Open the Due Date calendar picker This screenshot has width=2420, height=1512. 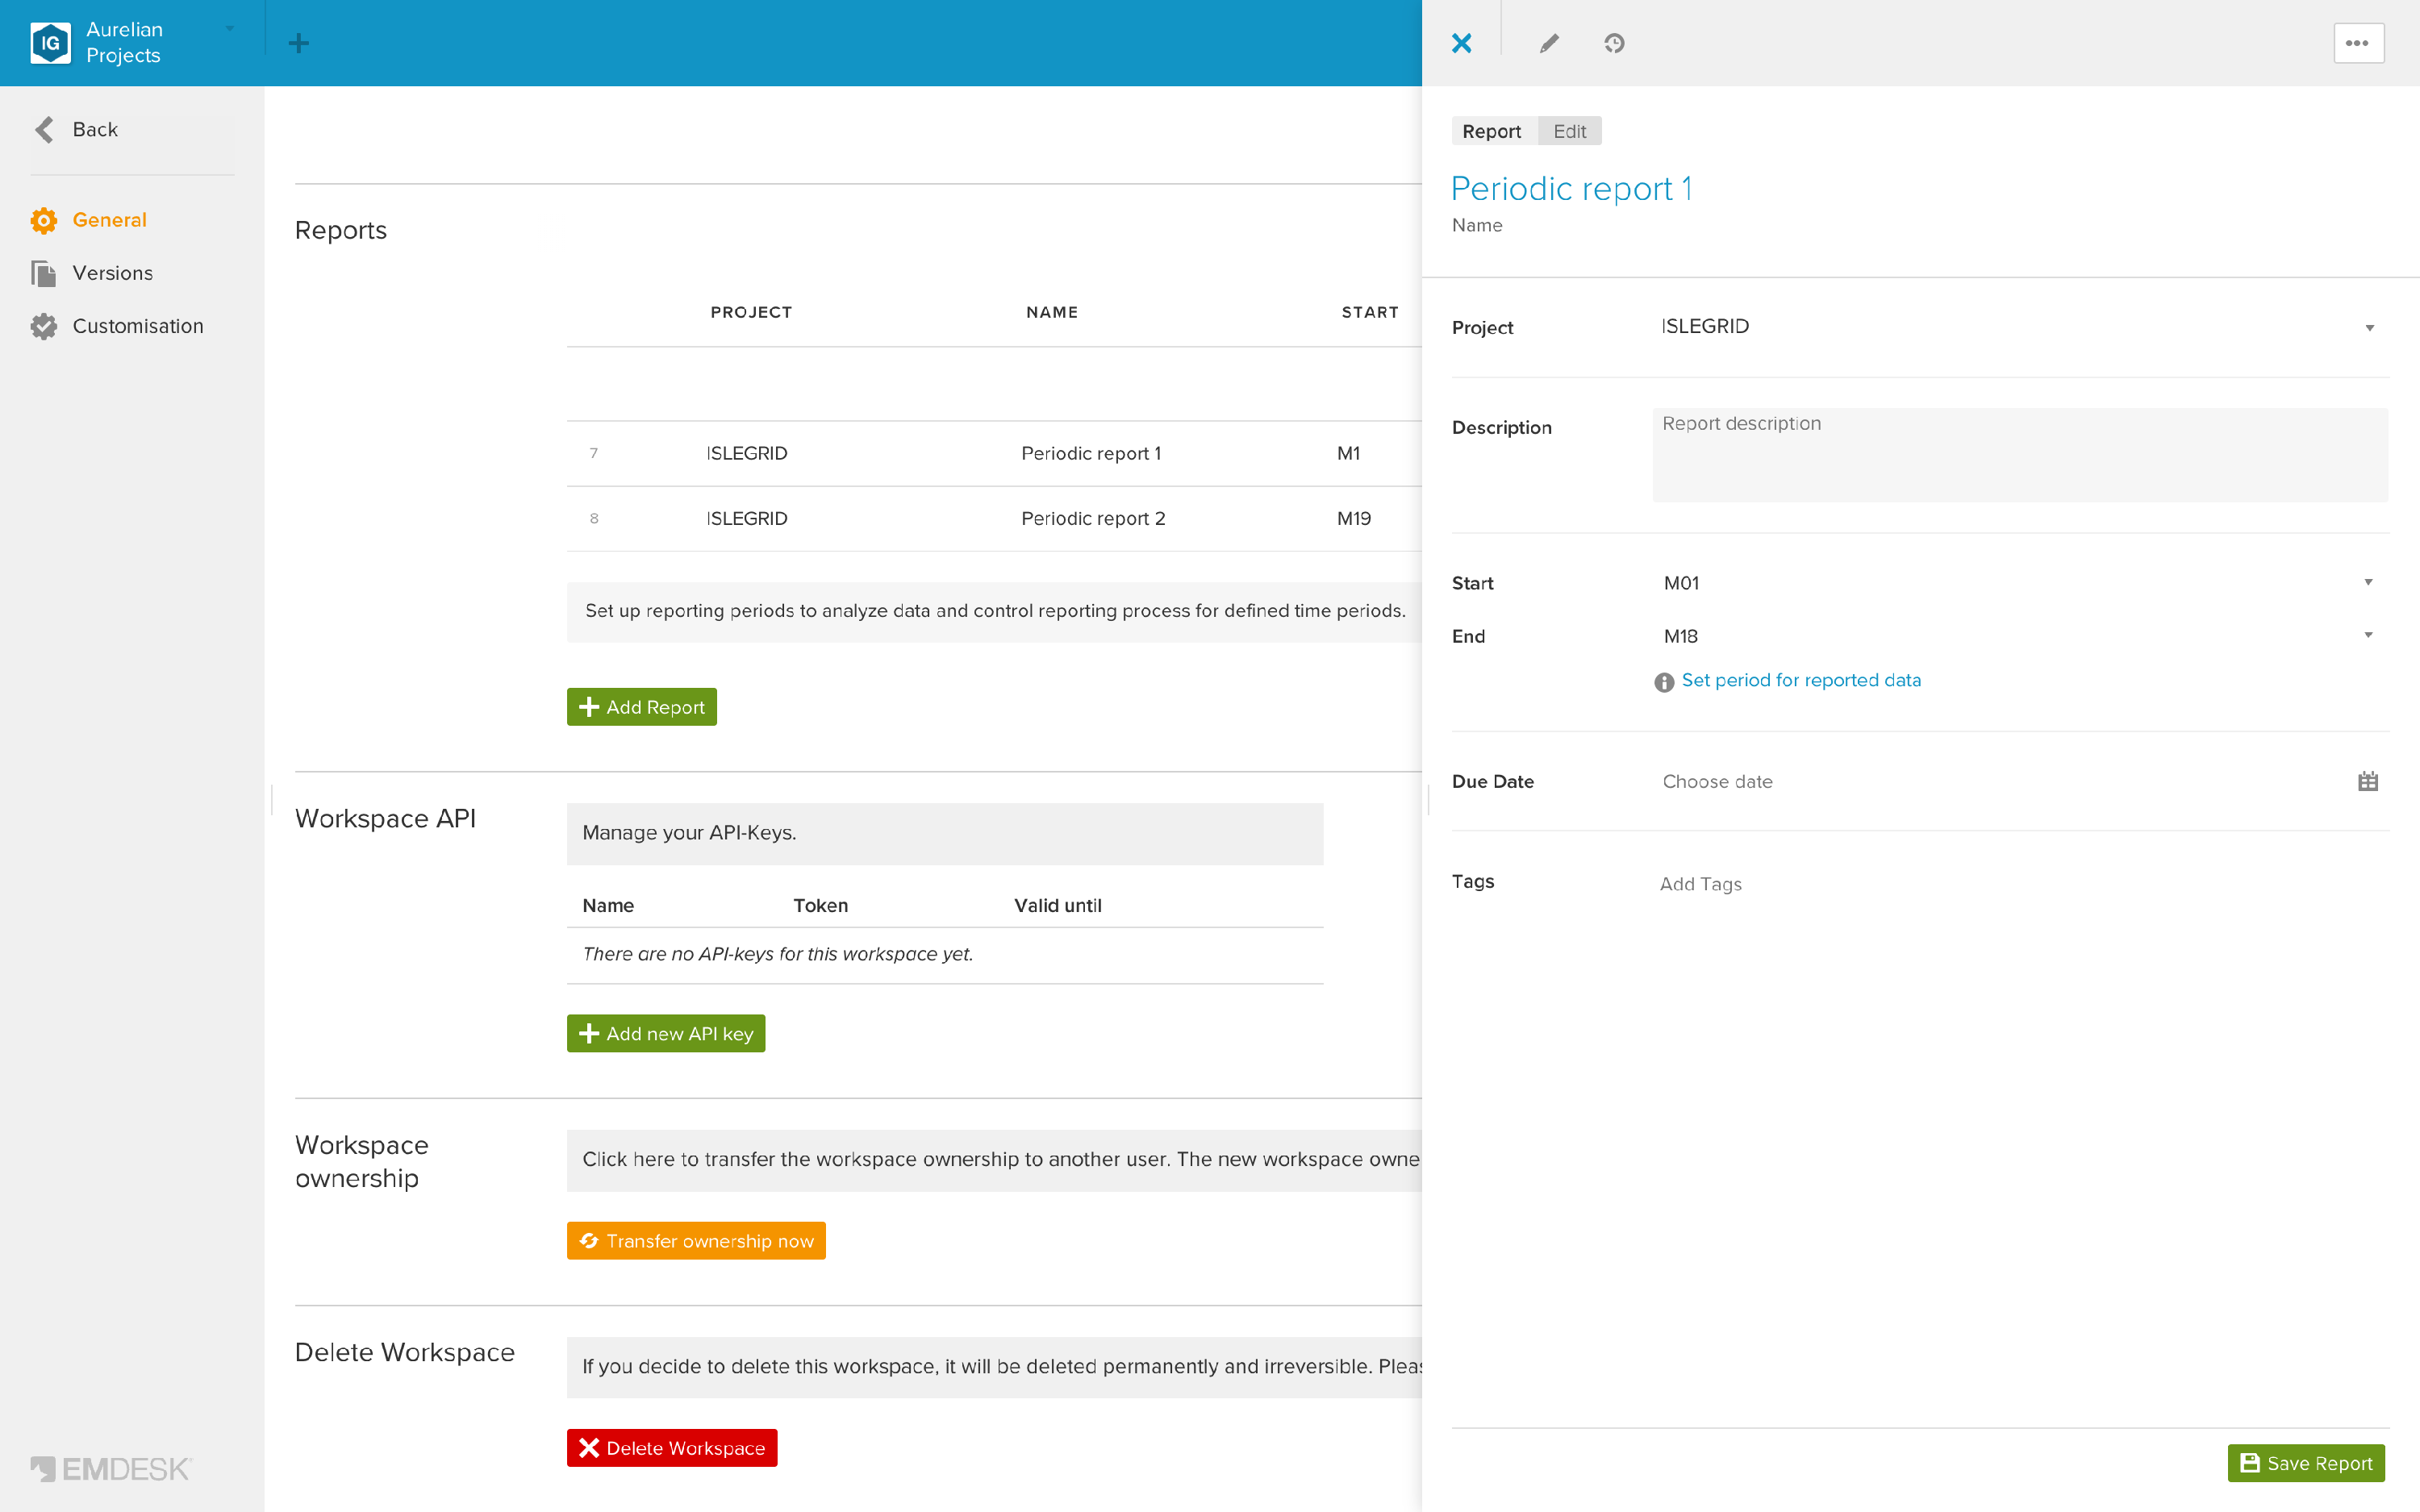tap(2367, 781)
